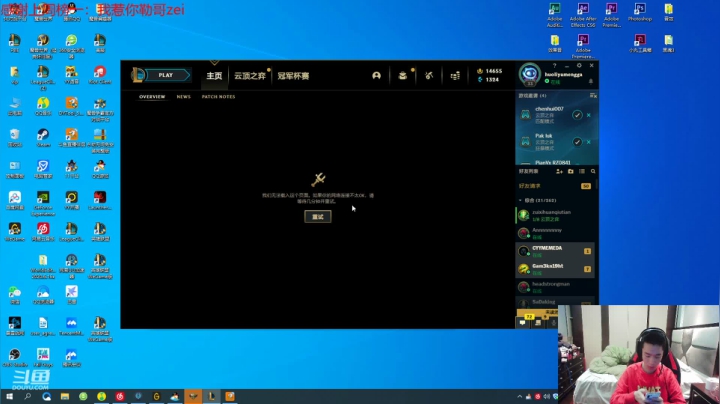Viewport: 720px width, 404px height.
Task: Open the chat bubble icon at client bottom
Action: click(x=523, y=323)
